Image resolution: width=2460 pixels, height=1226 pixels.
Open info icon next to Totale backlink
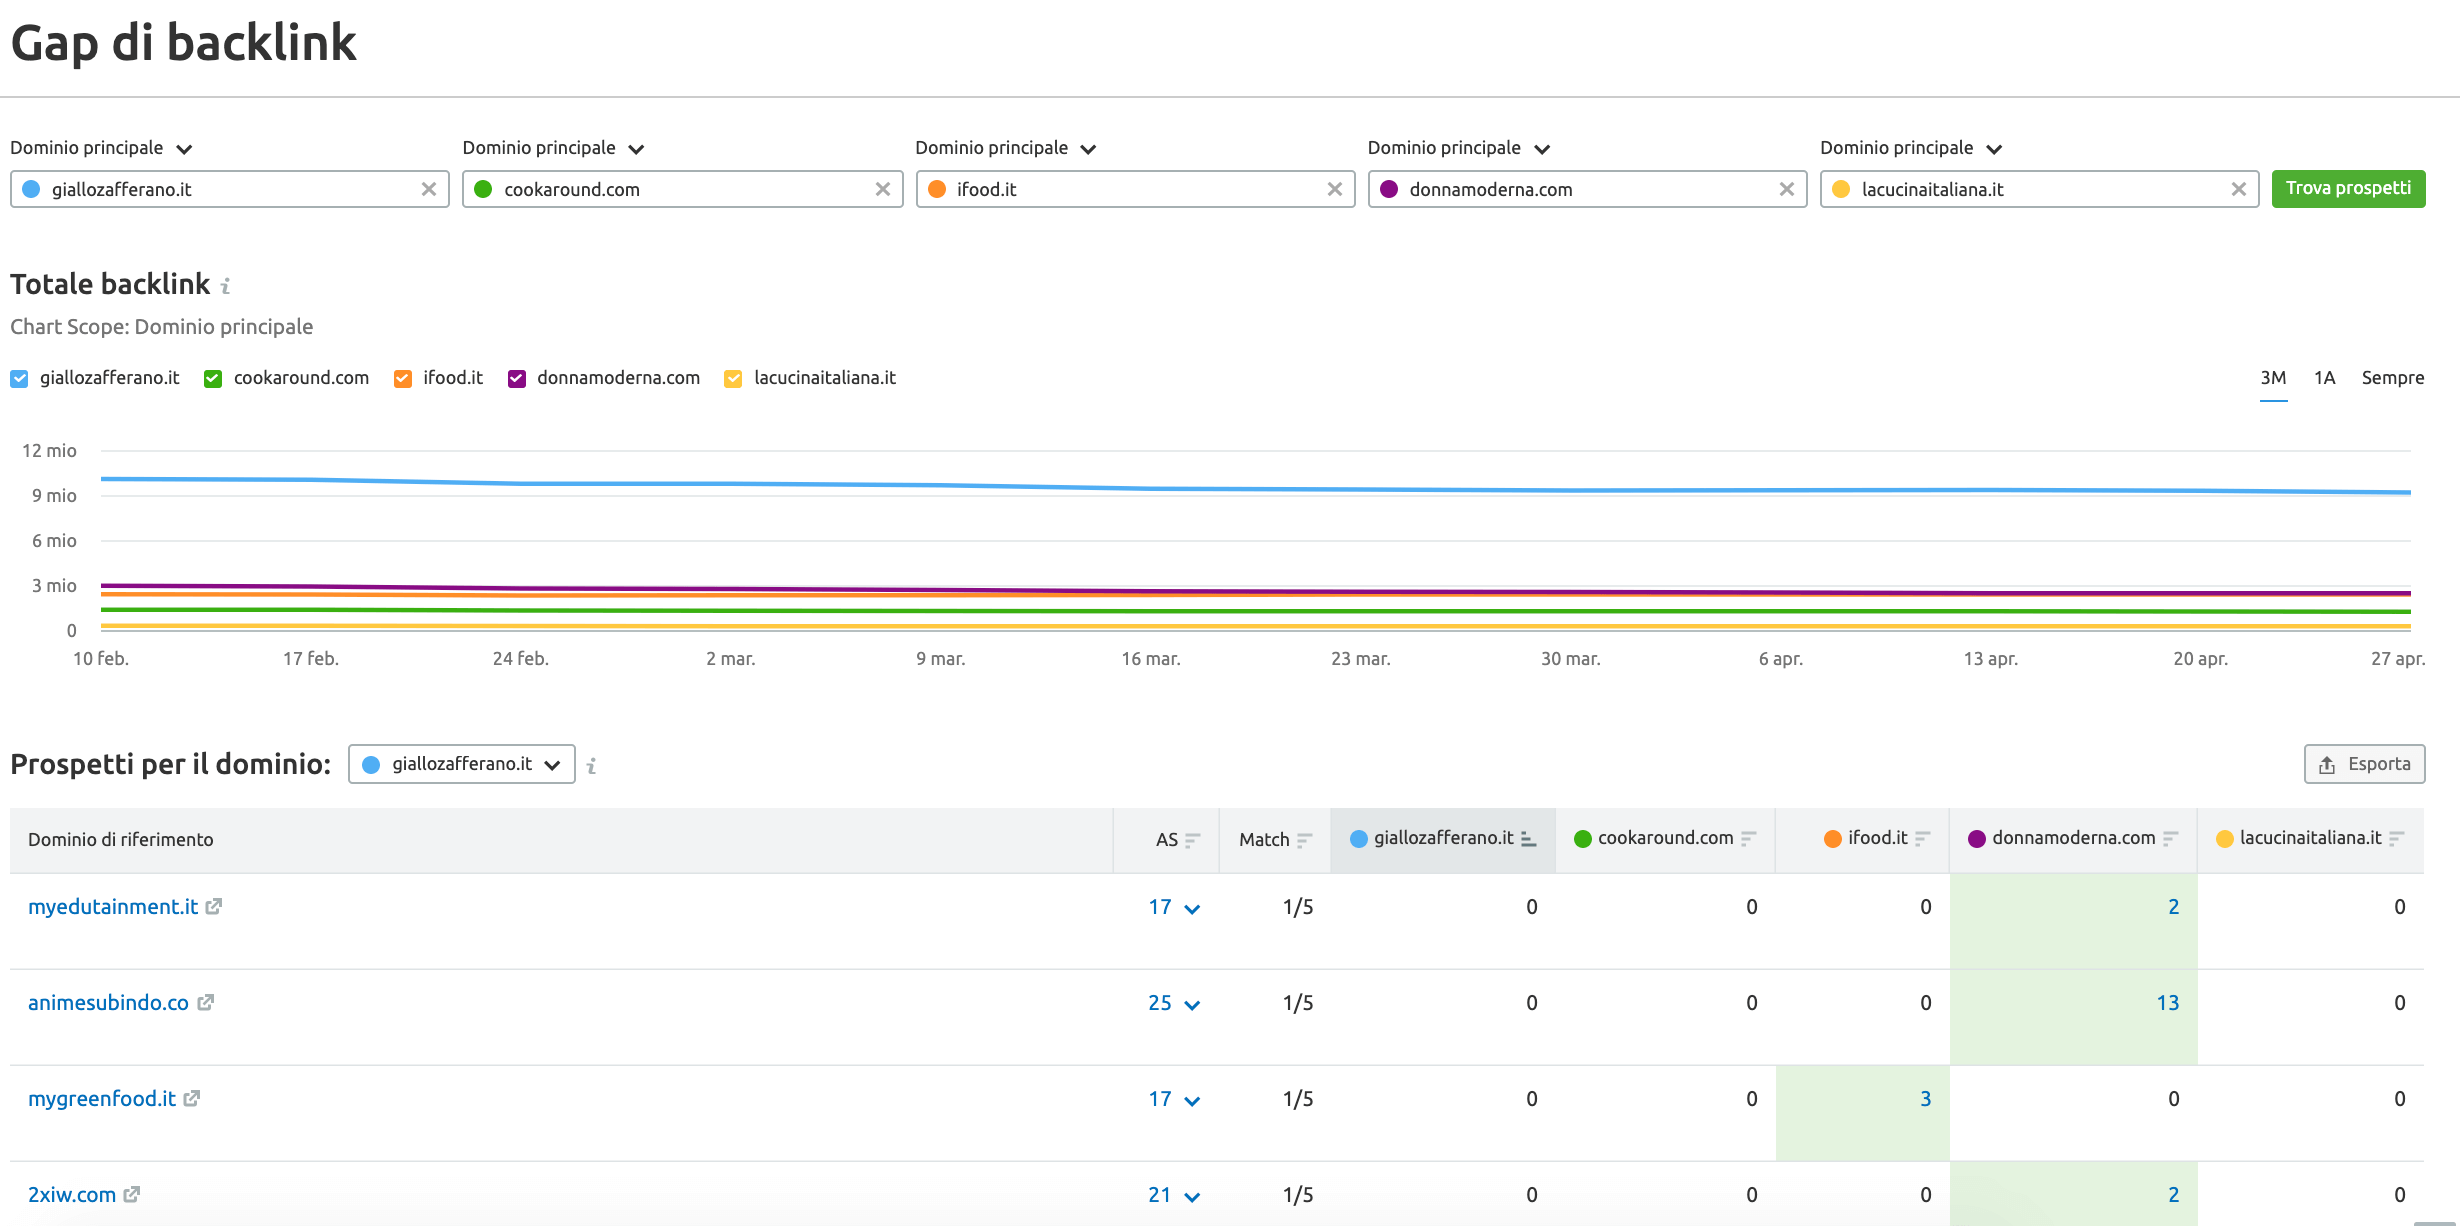(x=226, y=287)
